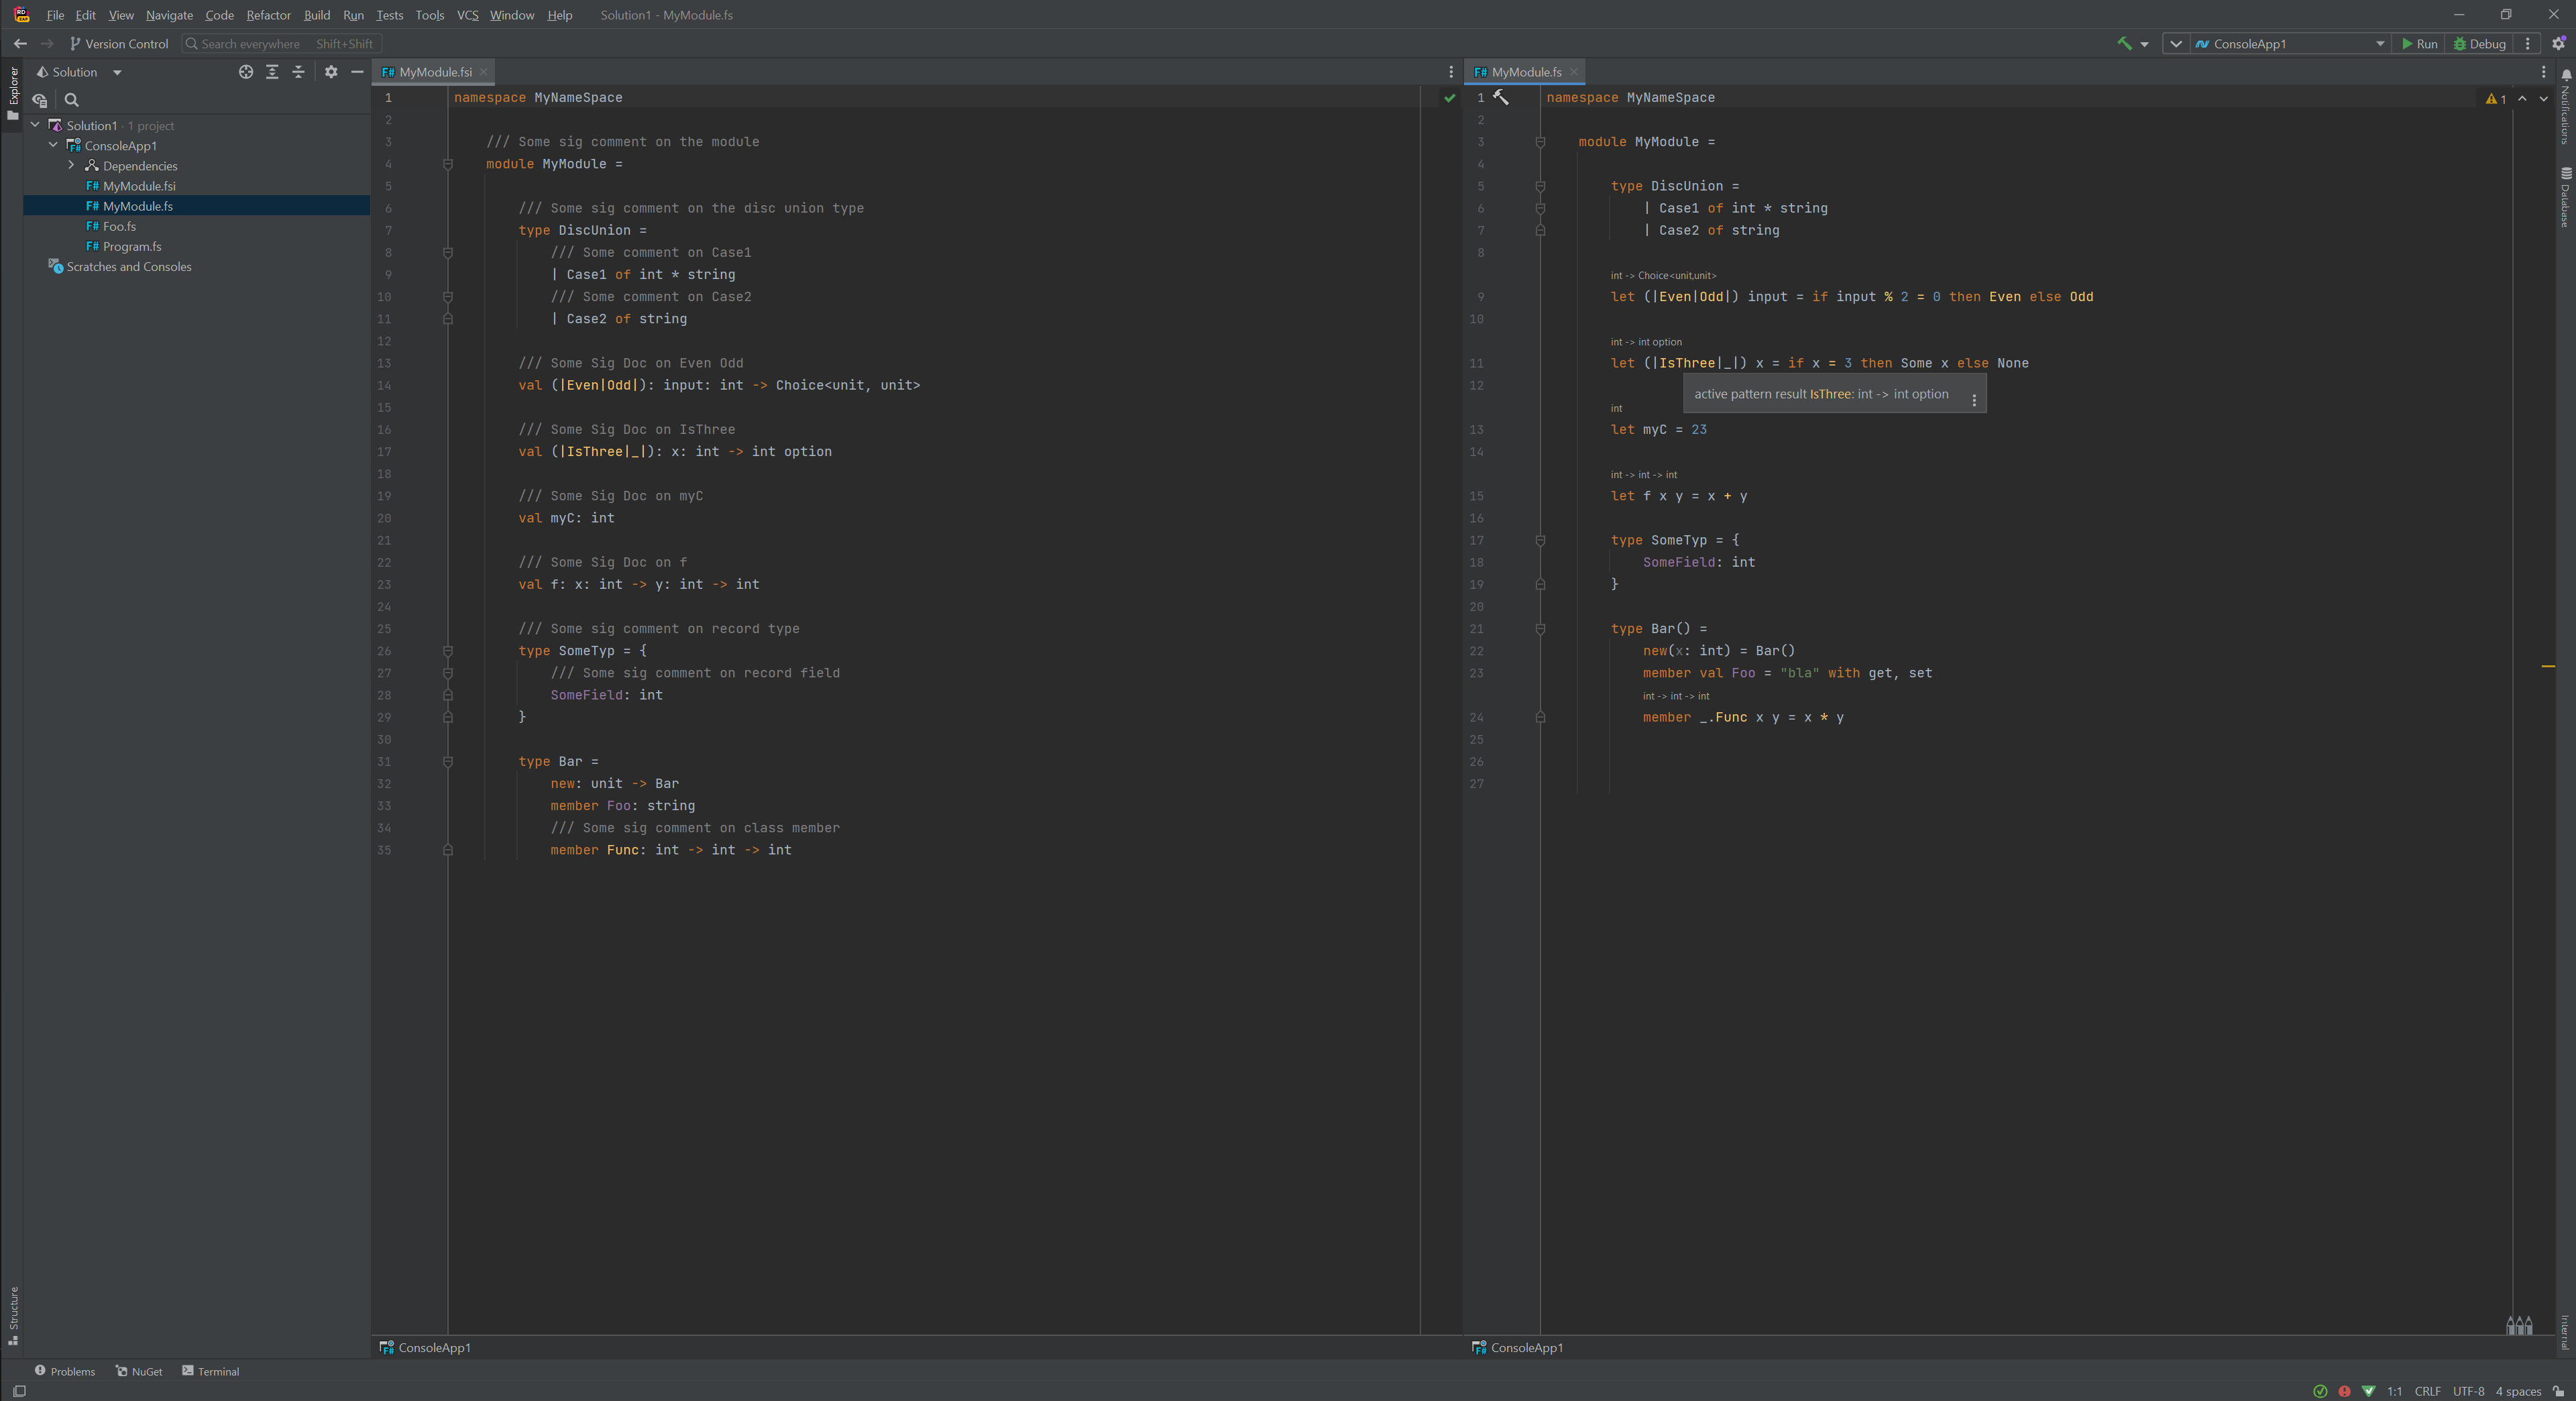Collapse the ConsoleApp1 project node

[53, 145]
